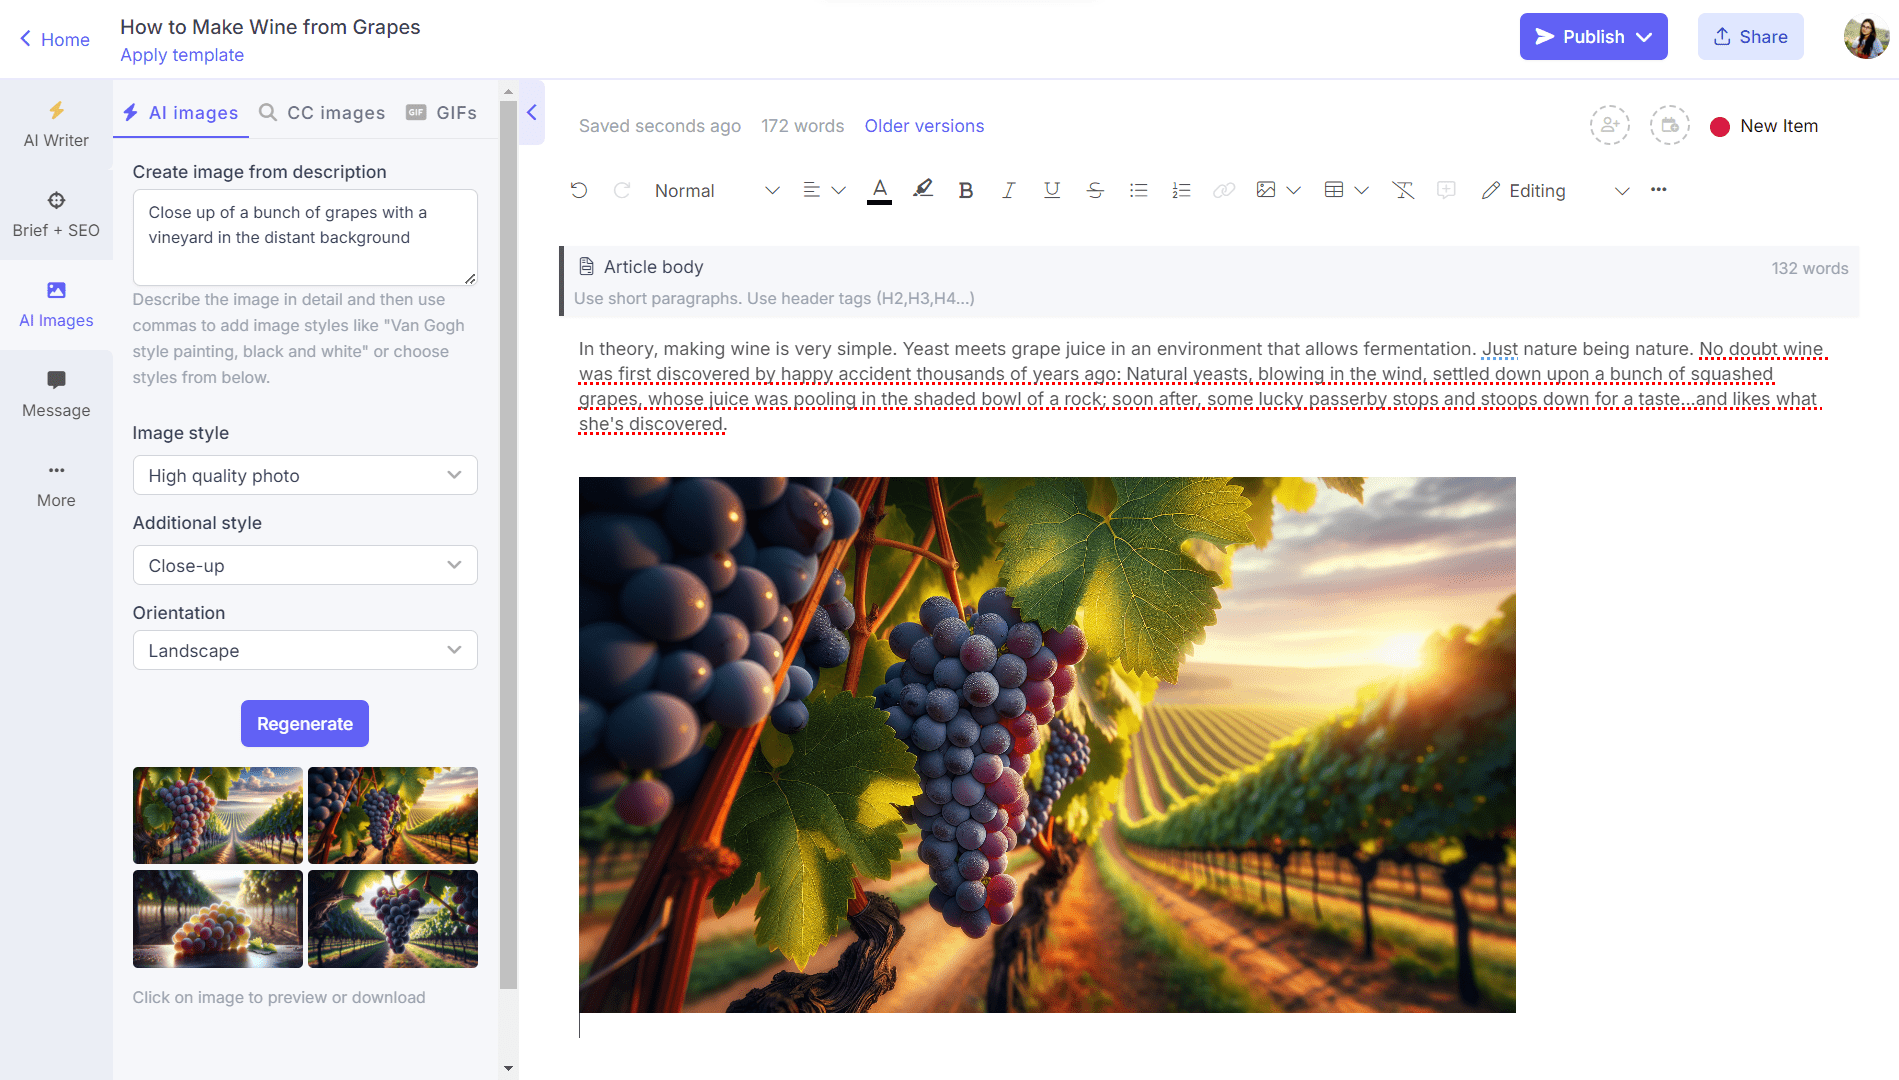The height and width of the screenshot is (1080, 1899).
Task: Open the user profile avatar
Action: point(1866,38)
